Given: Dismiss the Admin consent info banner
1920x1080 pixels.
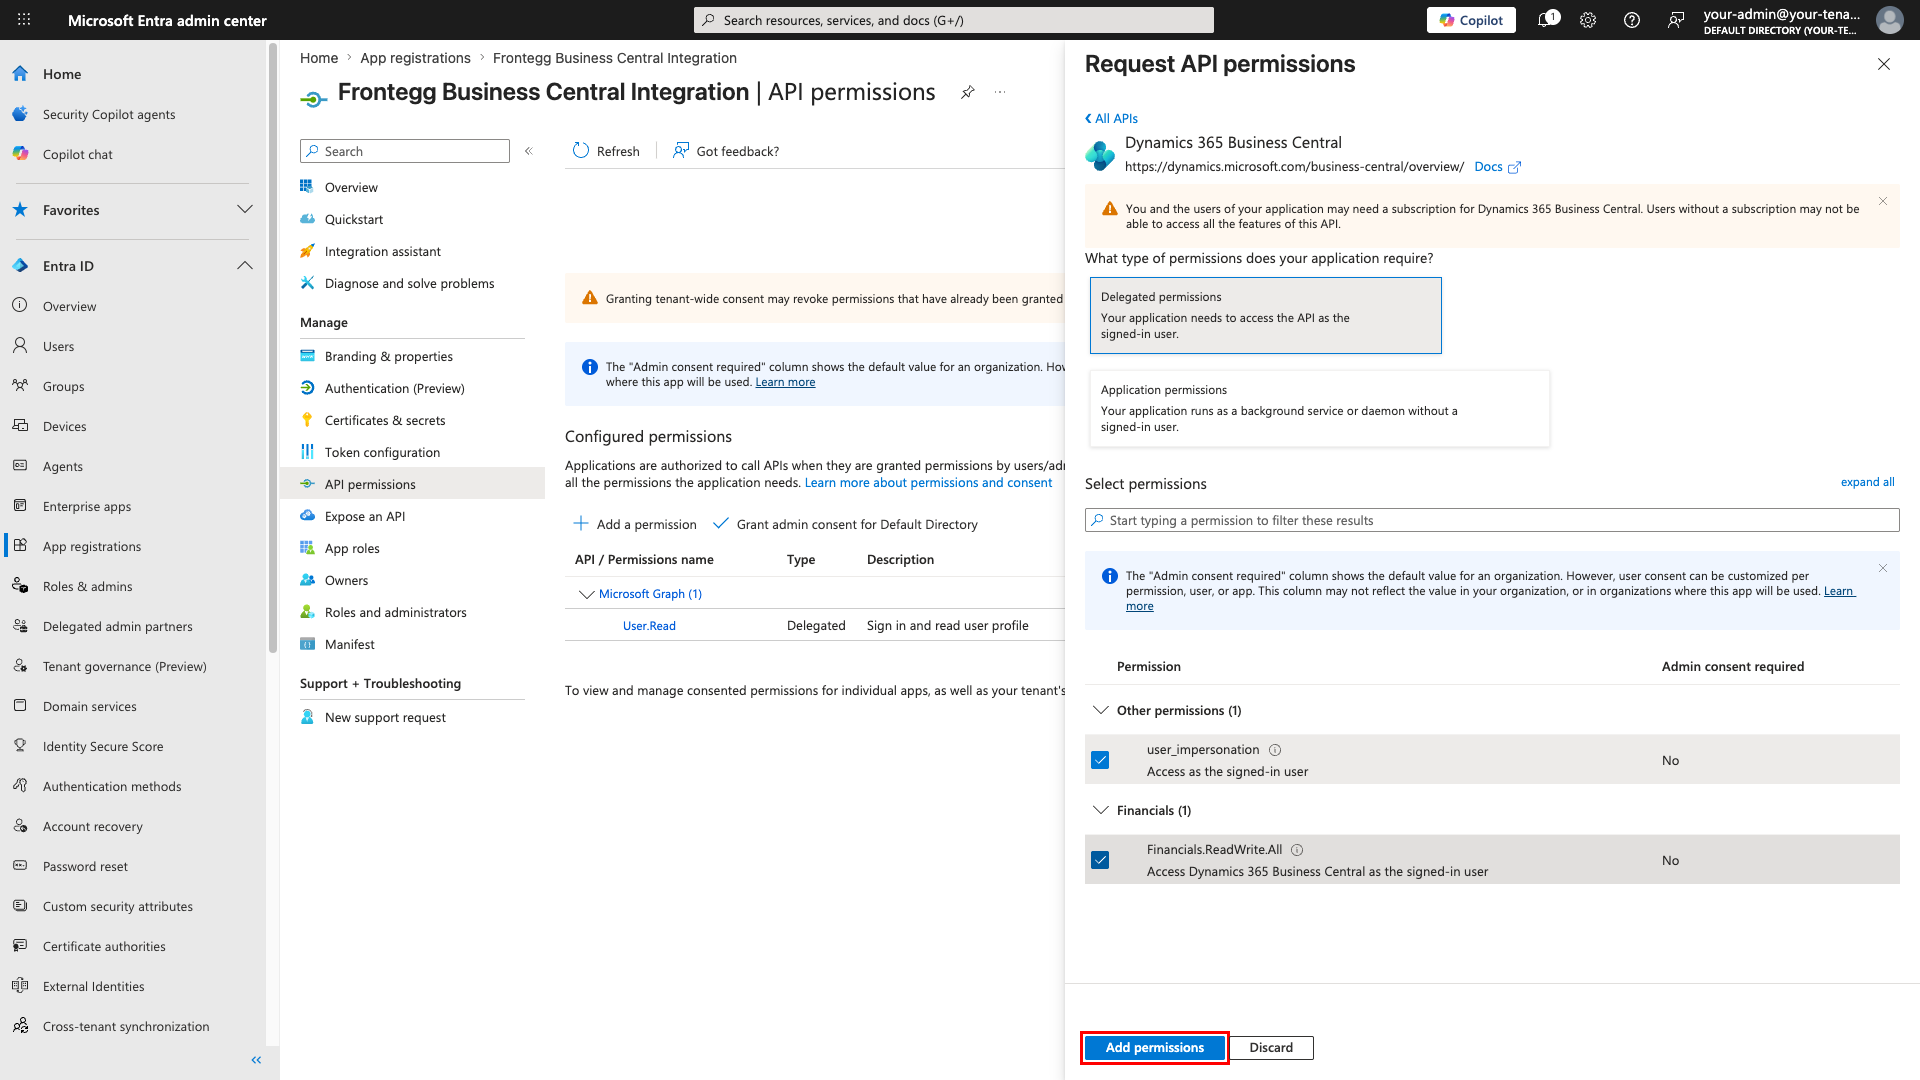Looking at the screenshot, I should click(x=1883, y=568).
